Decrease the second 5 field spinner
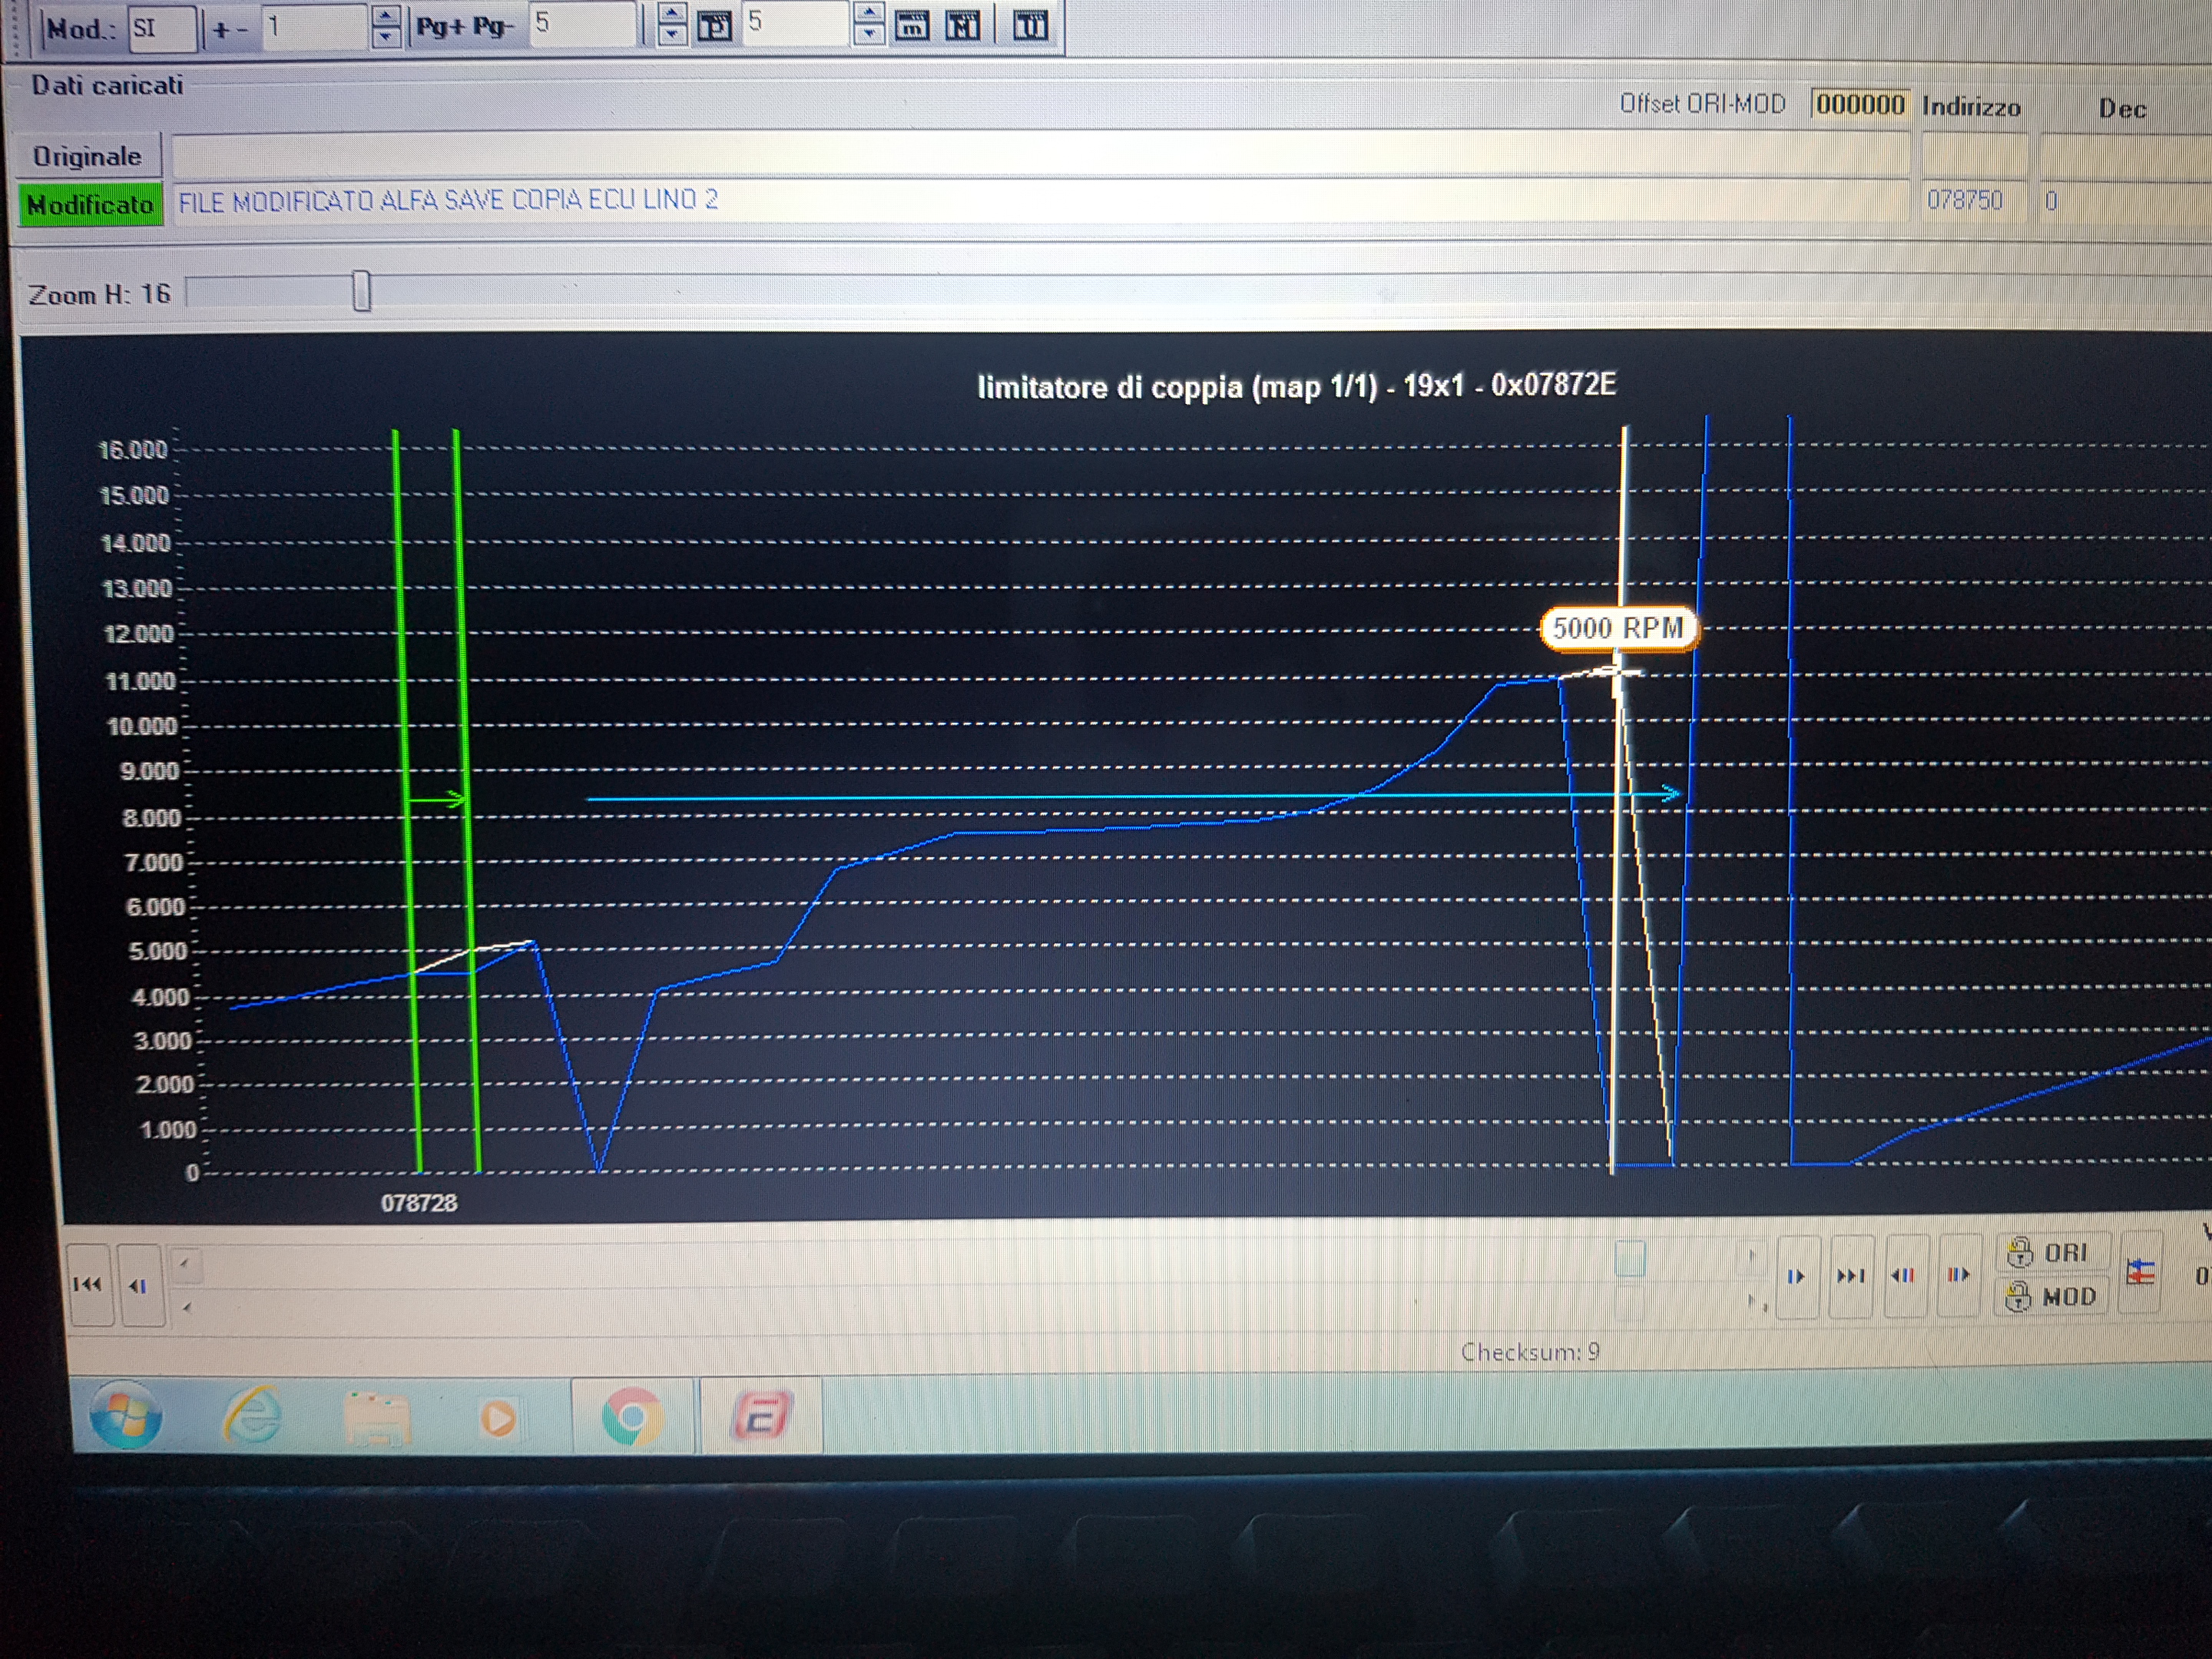The image size is (2212, 1659). coord(870,34)
